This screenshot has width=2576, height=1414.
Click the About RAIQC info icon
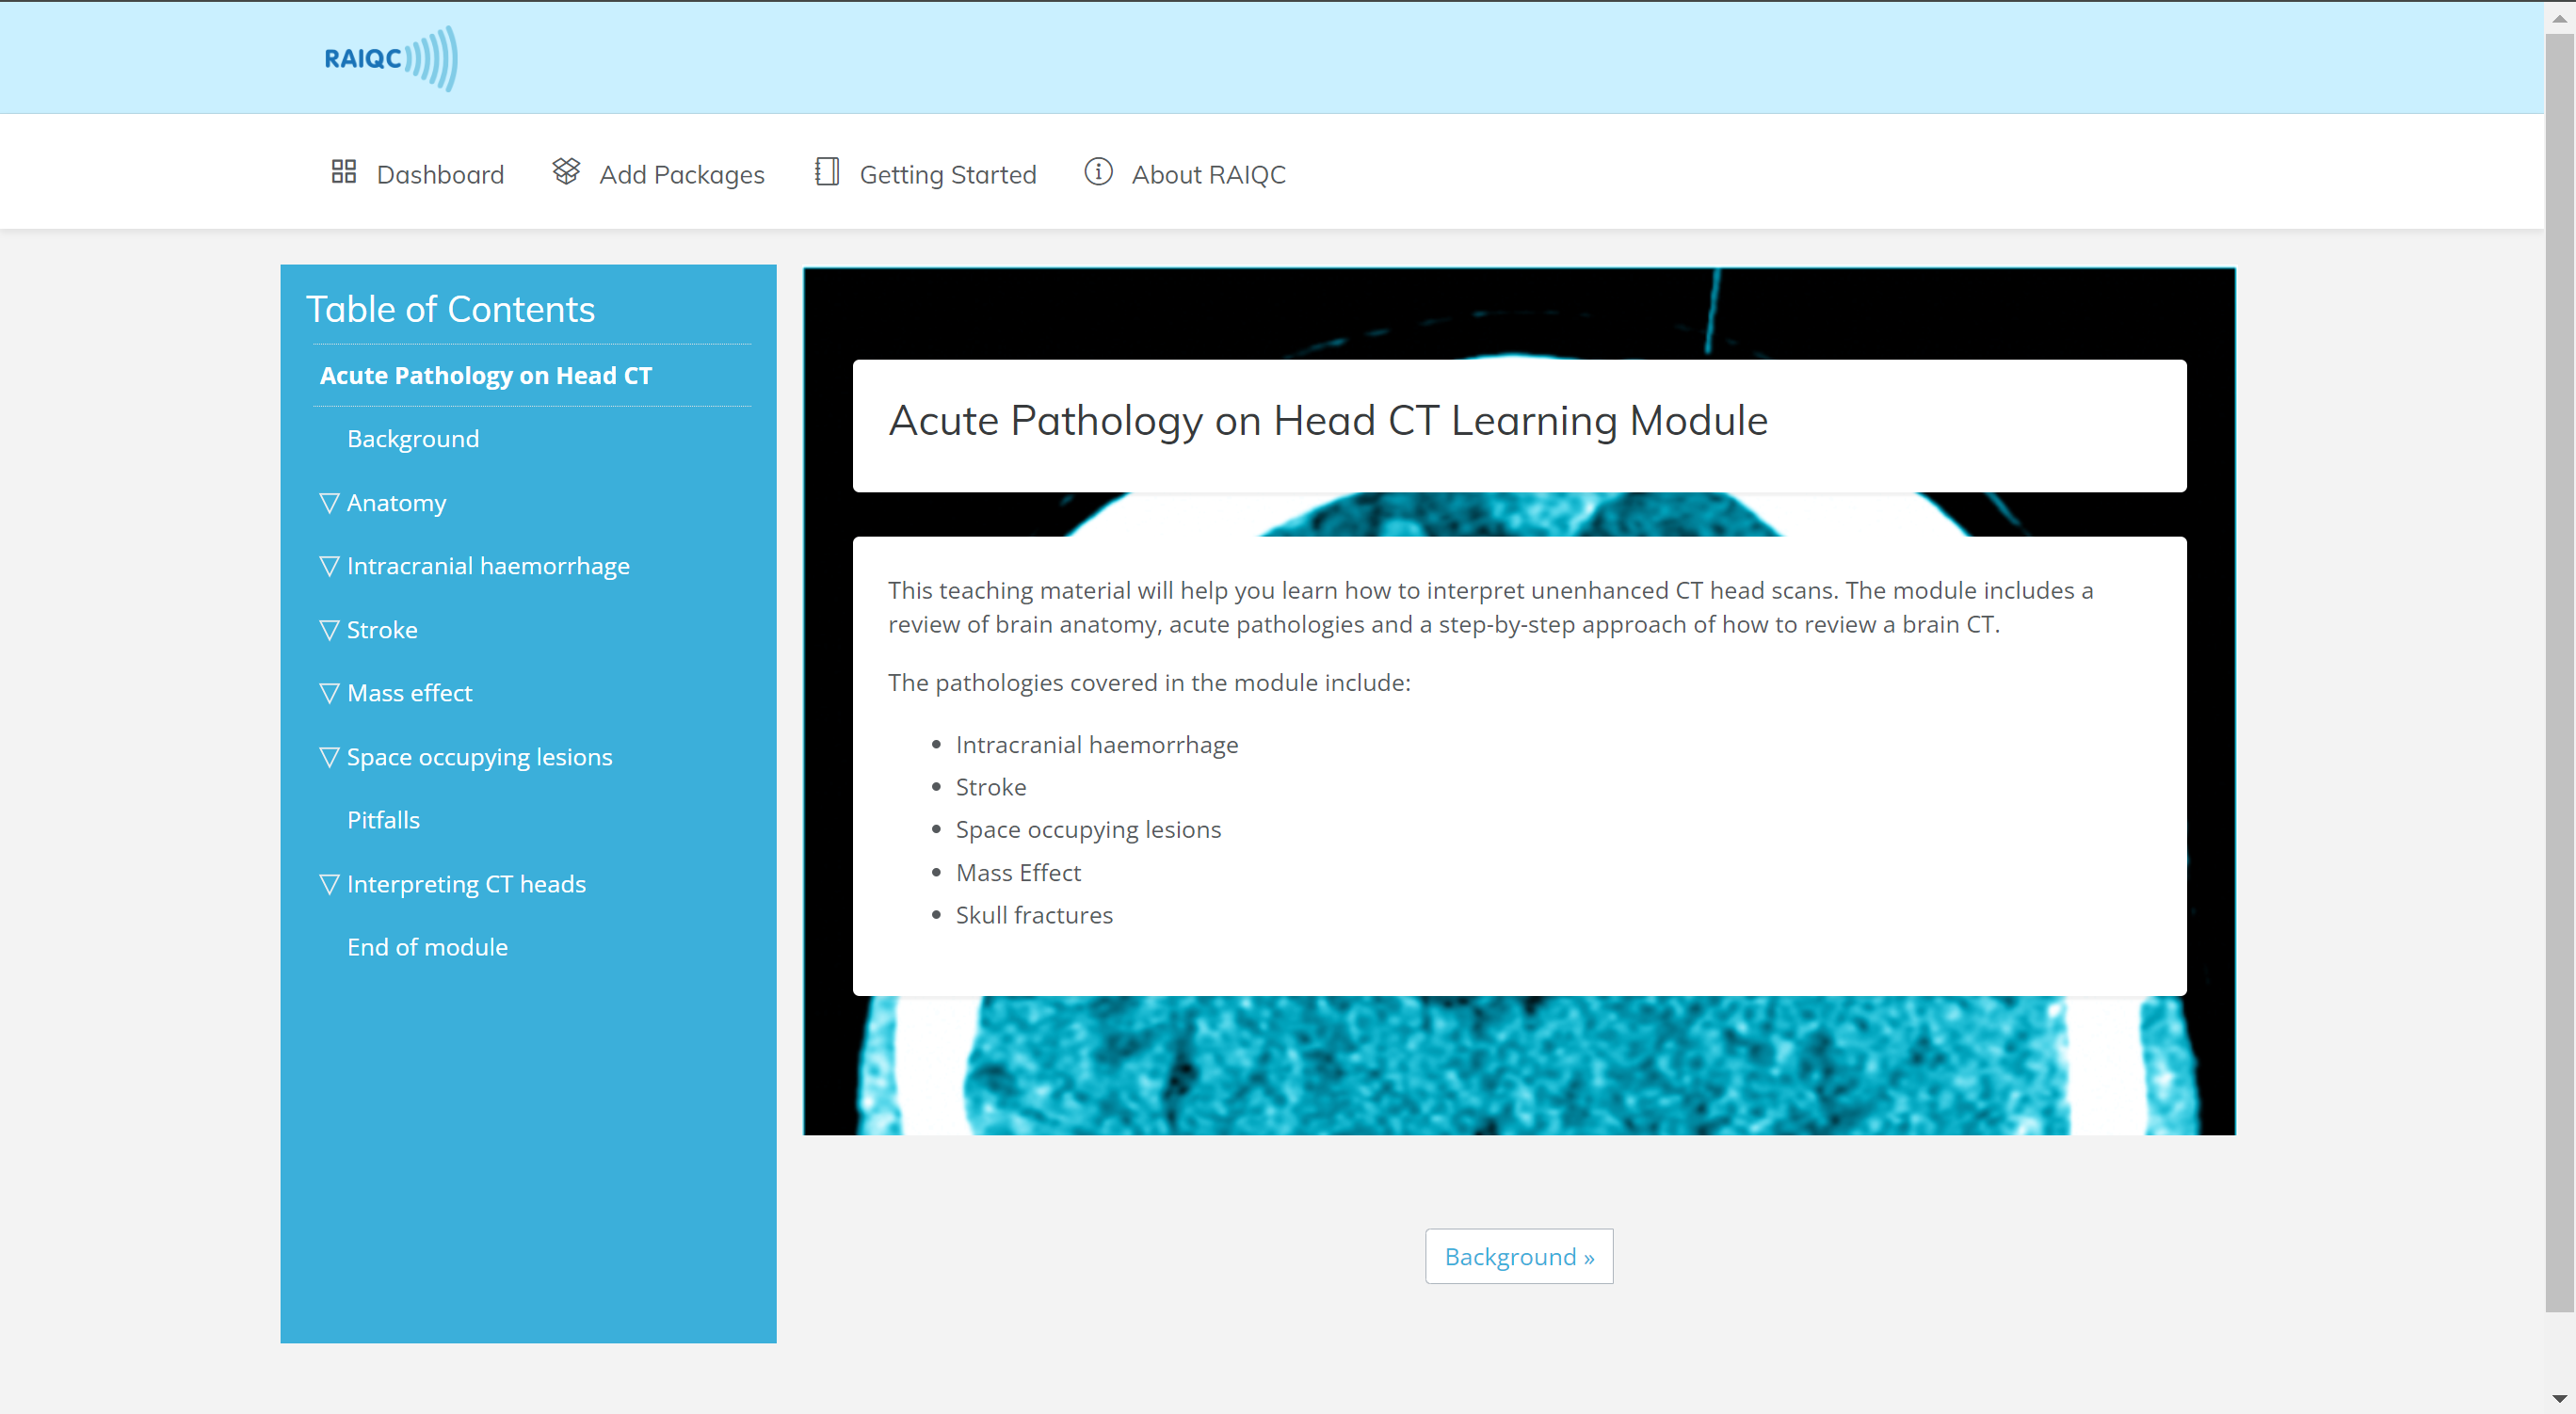pyautogui.click(x=1098, y=172)
